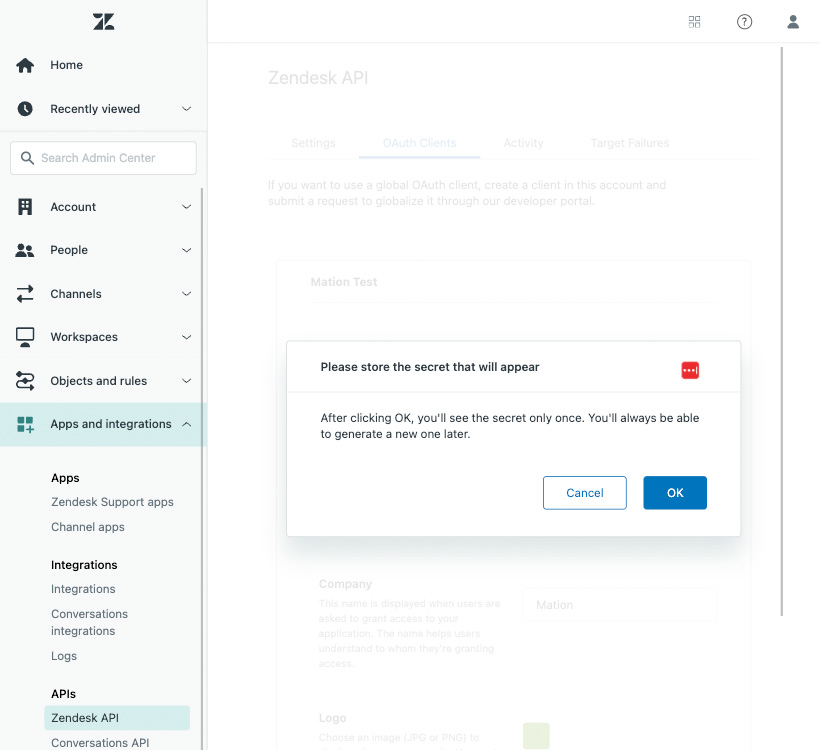
Task: Click the Objects and rules icon
Action: pyautogui.click(x=25, y=381)
